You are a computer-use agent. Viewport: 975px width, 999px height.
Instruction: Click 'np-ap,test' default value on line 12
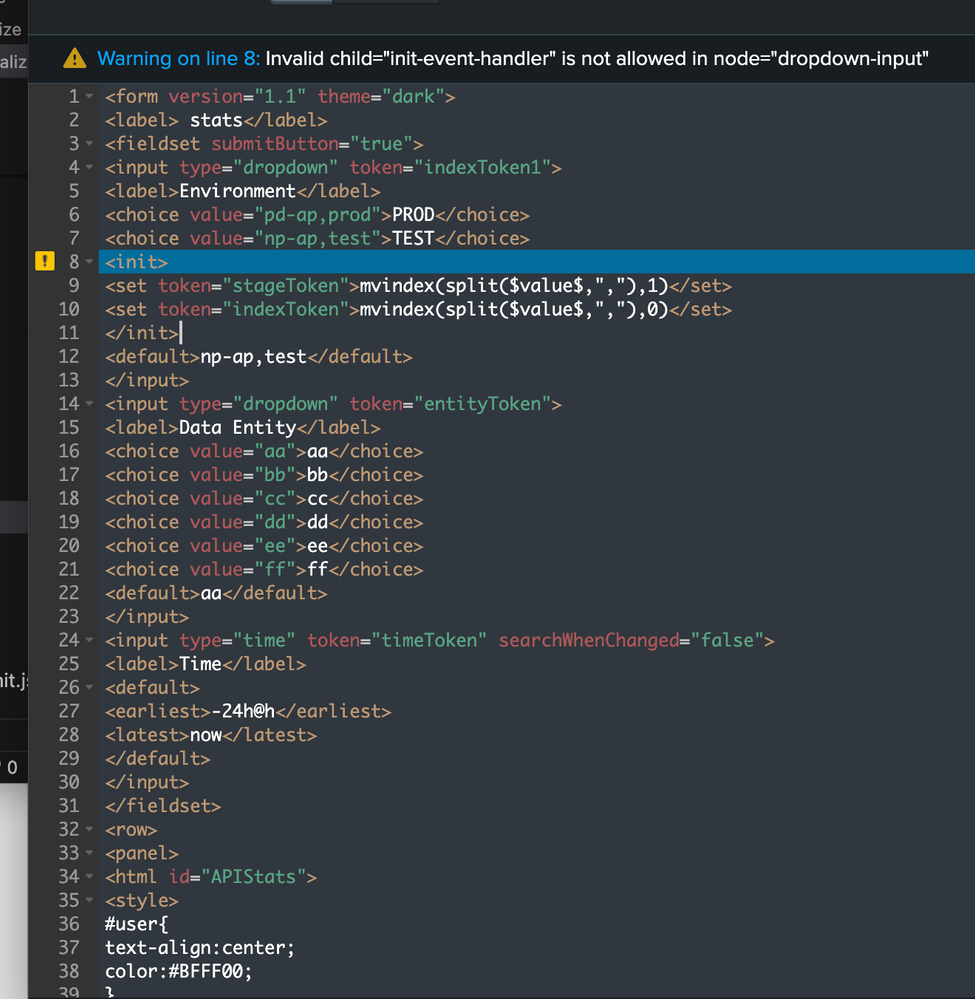tap(254, 356)
